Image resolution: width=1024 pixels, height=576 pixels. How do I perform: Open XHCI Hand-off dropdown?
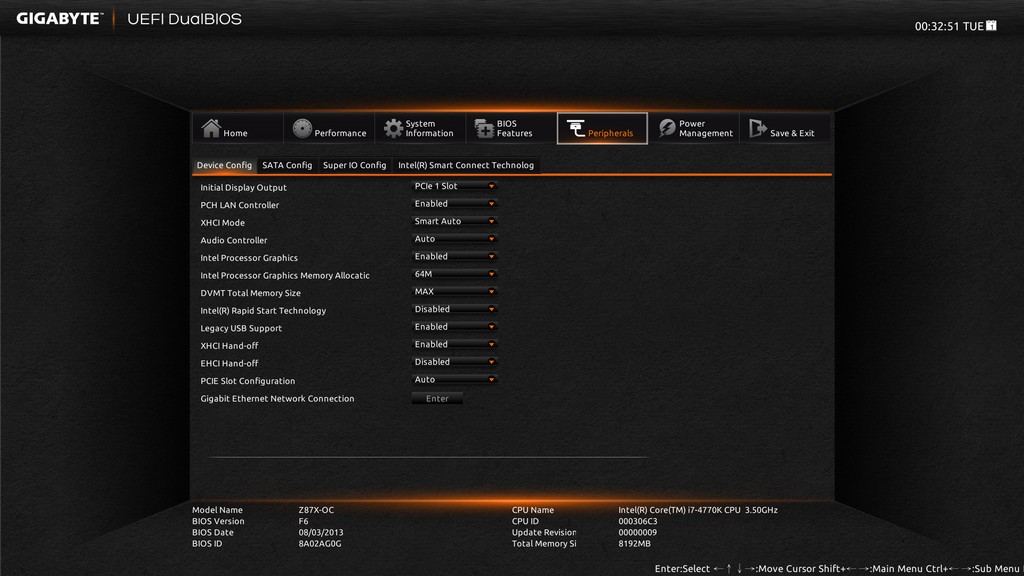pos(455,345)
